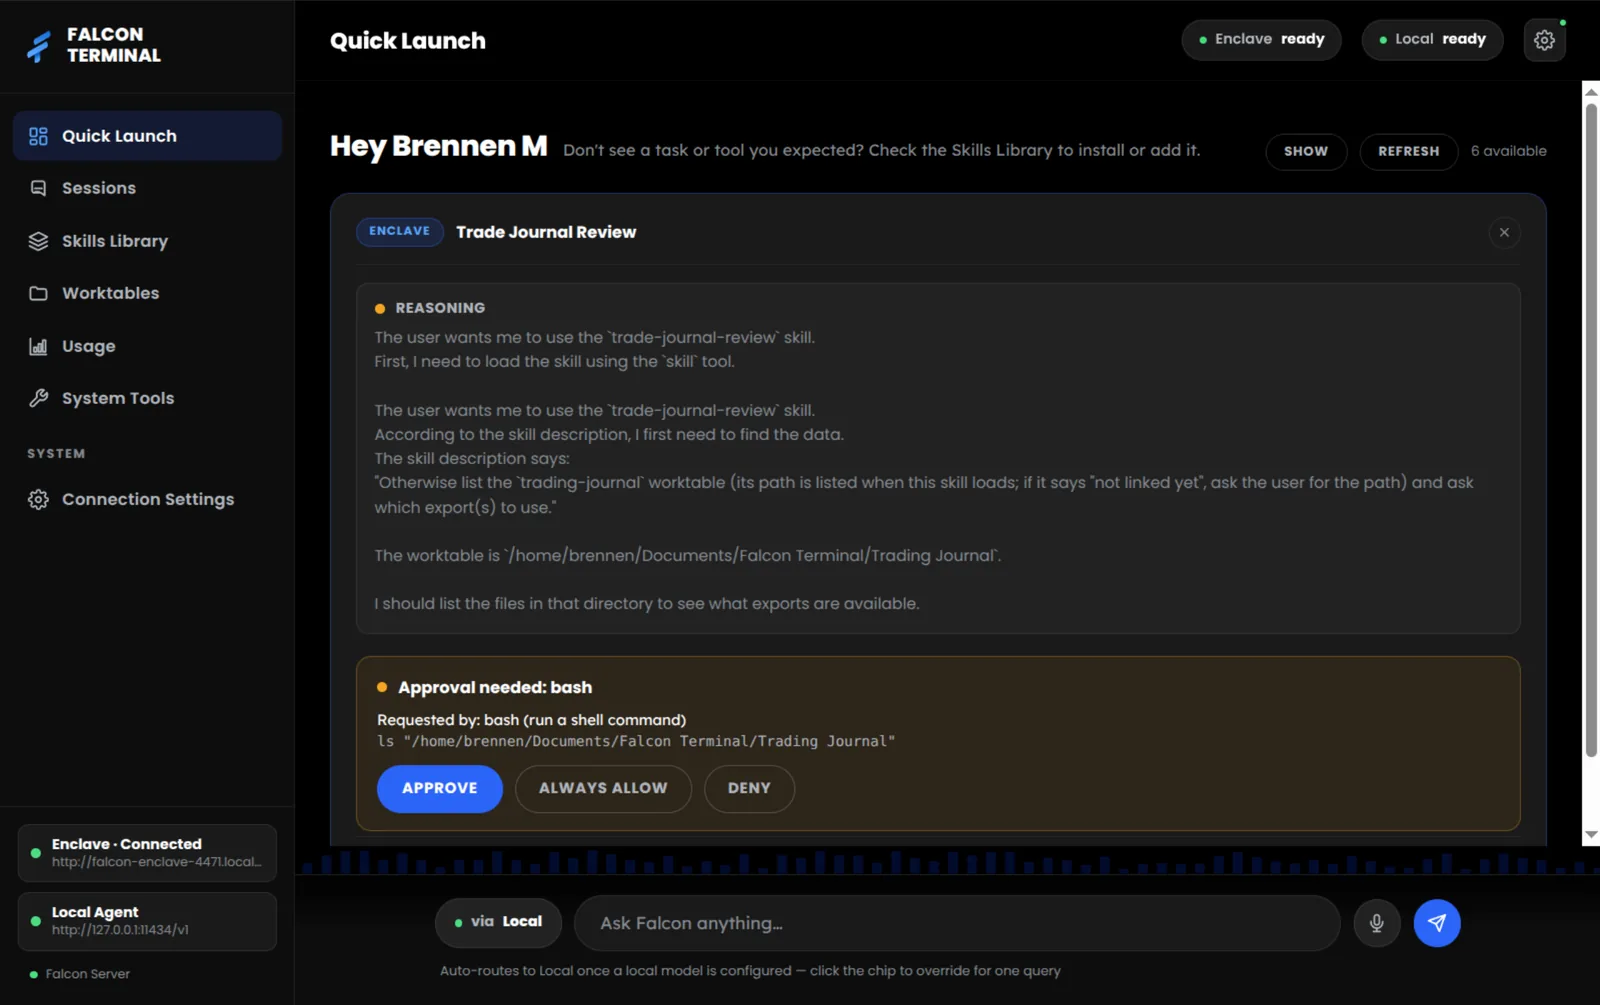
Task: Click the Local ready status pill
Action: point(1432,40)
